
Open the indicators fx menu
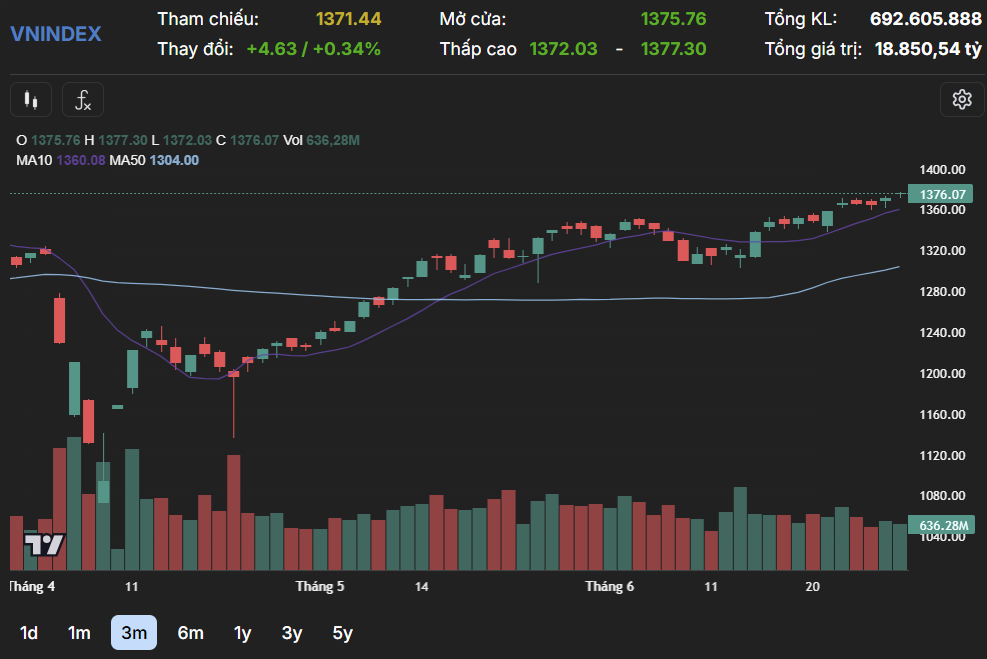pyautogui.click(x=82, y=99)
